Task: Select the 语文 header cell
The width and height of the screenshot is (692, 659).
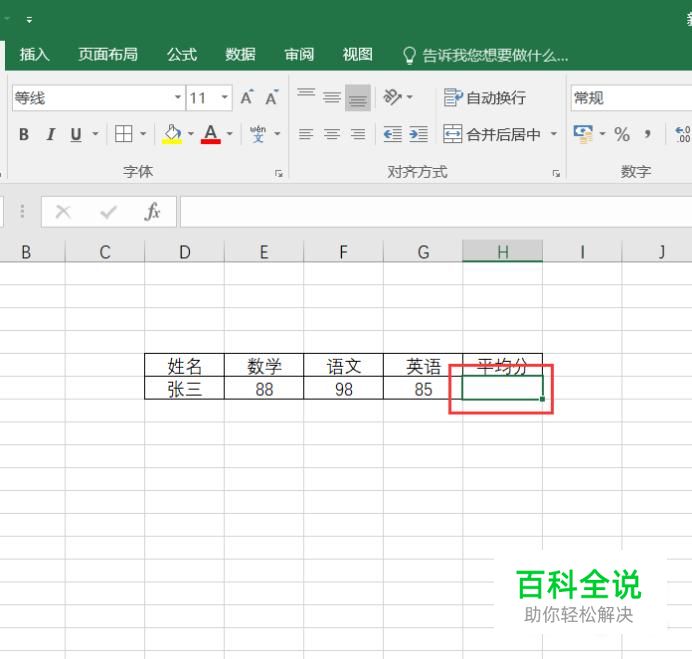Action: 343,365
